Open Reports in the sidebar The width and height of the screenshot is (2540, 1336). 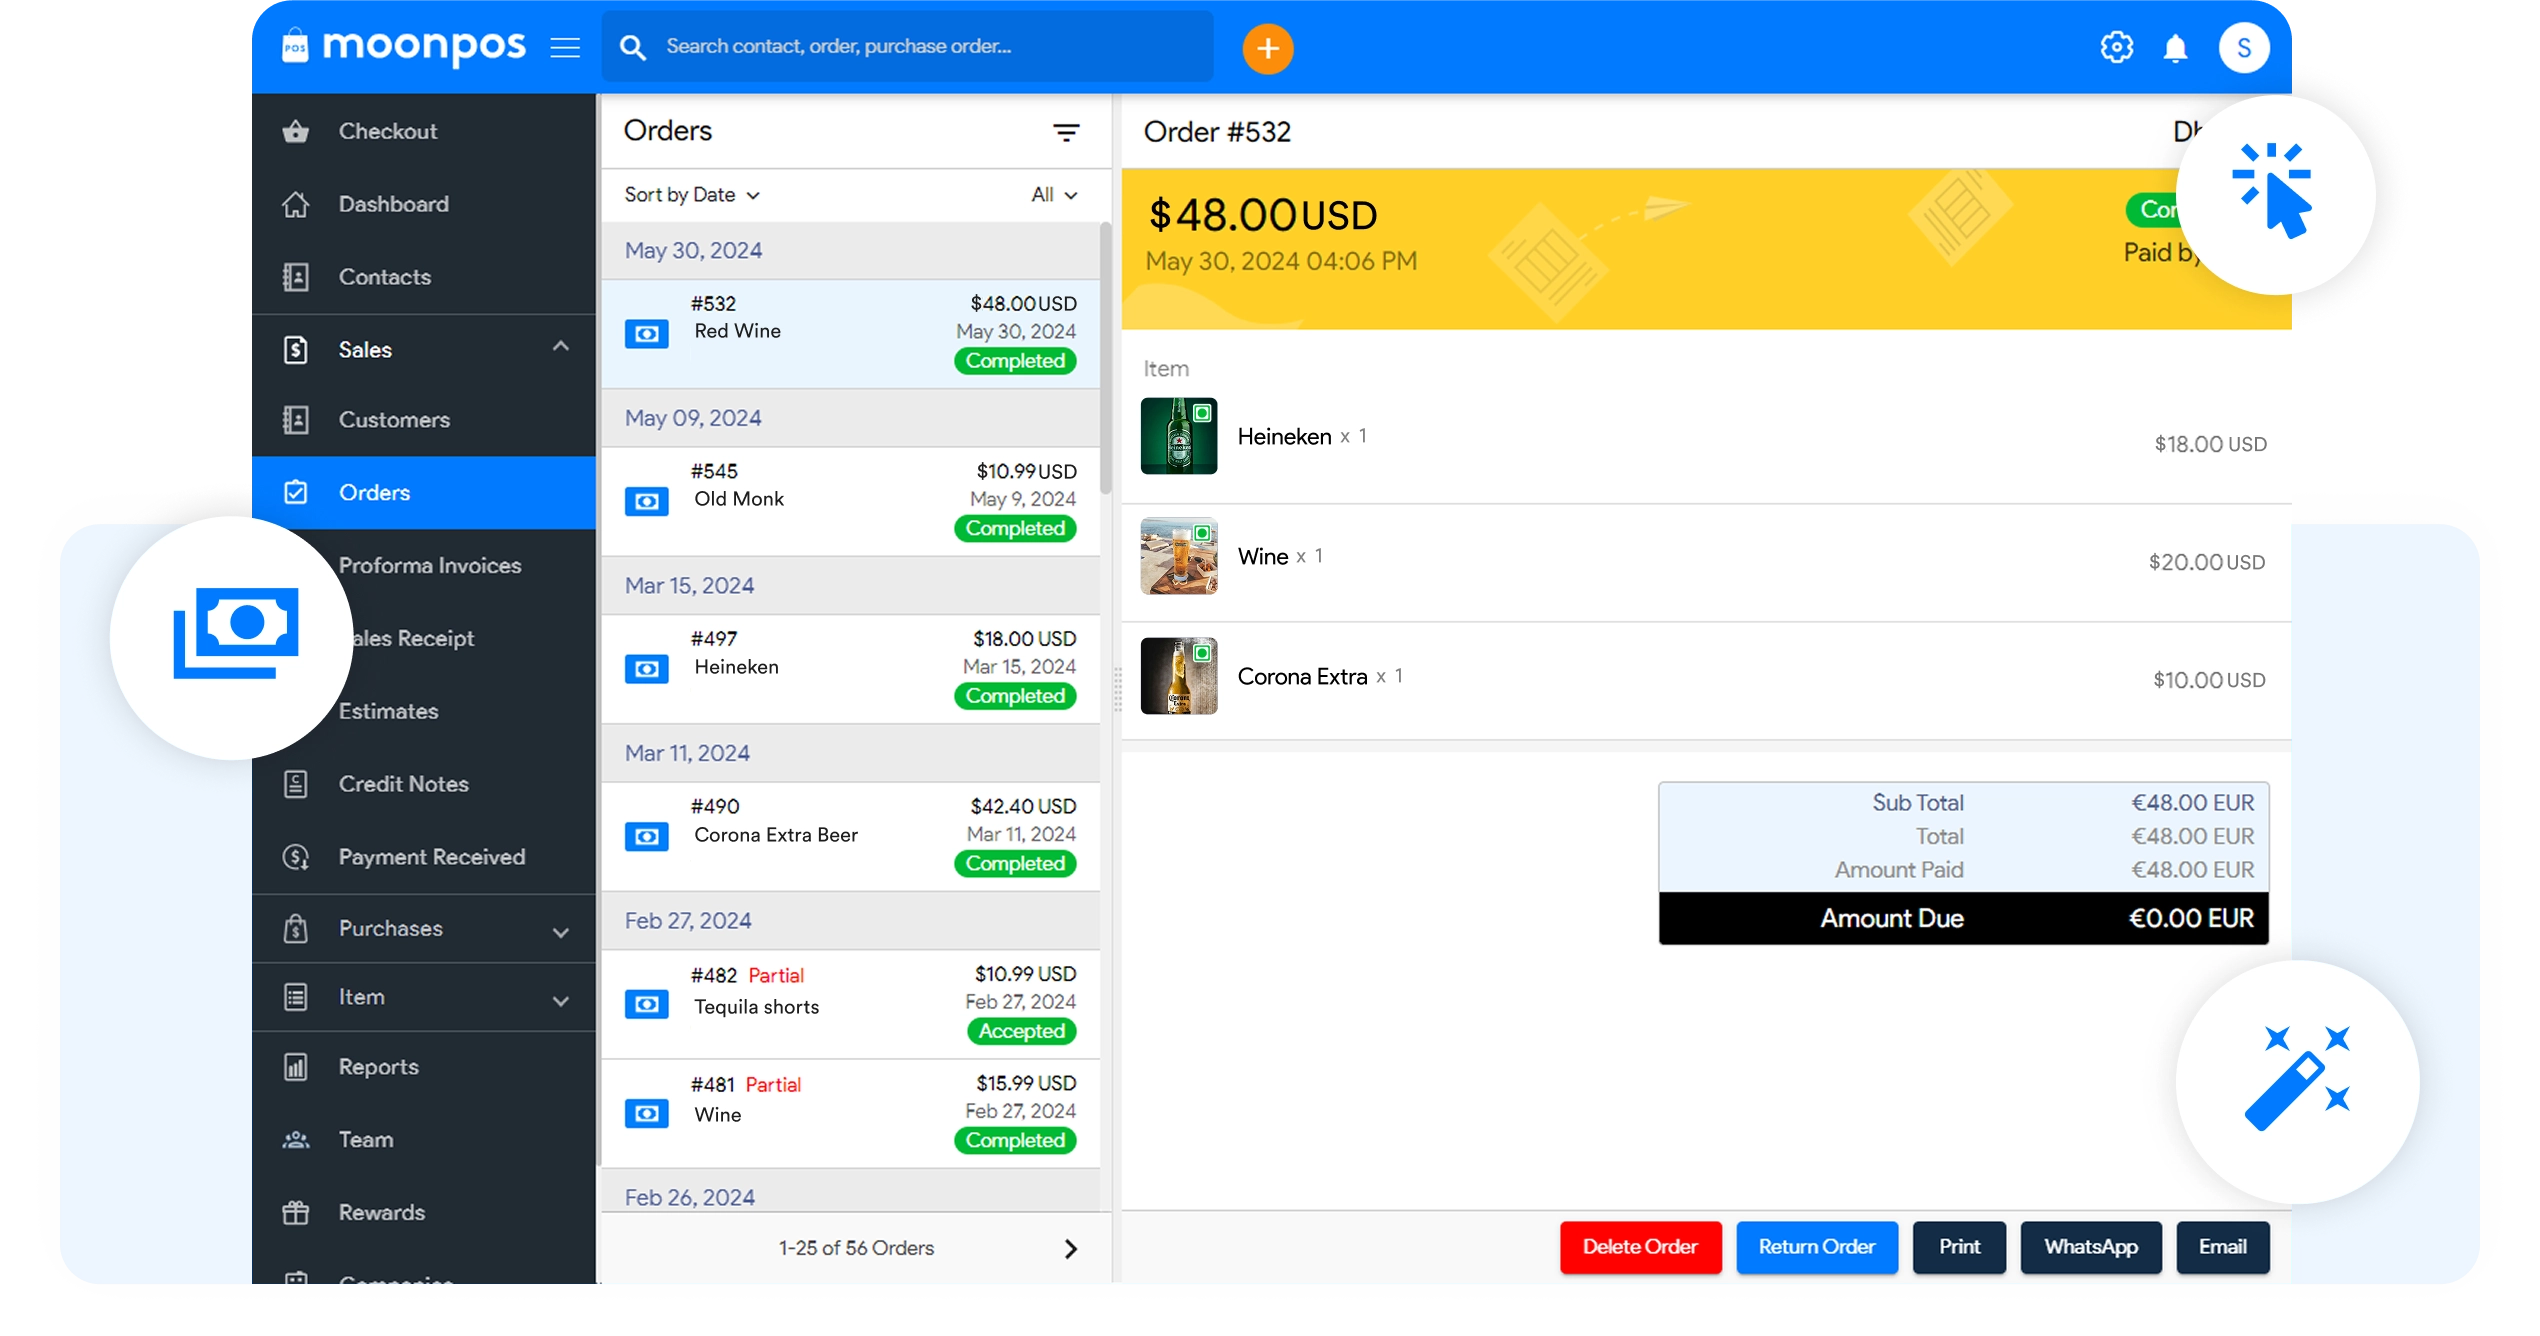pos(378,1067)
